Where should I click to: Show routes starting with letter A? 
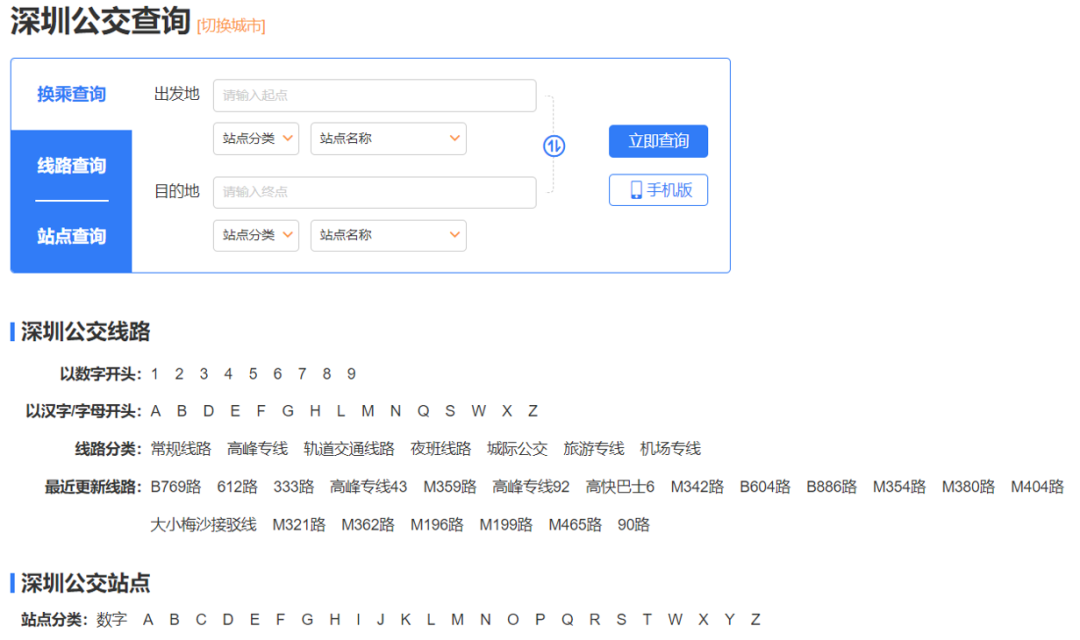pyautogui.click(x=156, y=411)
